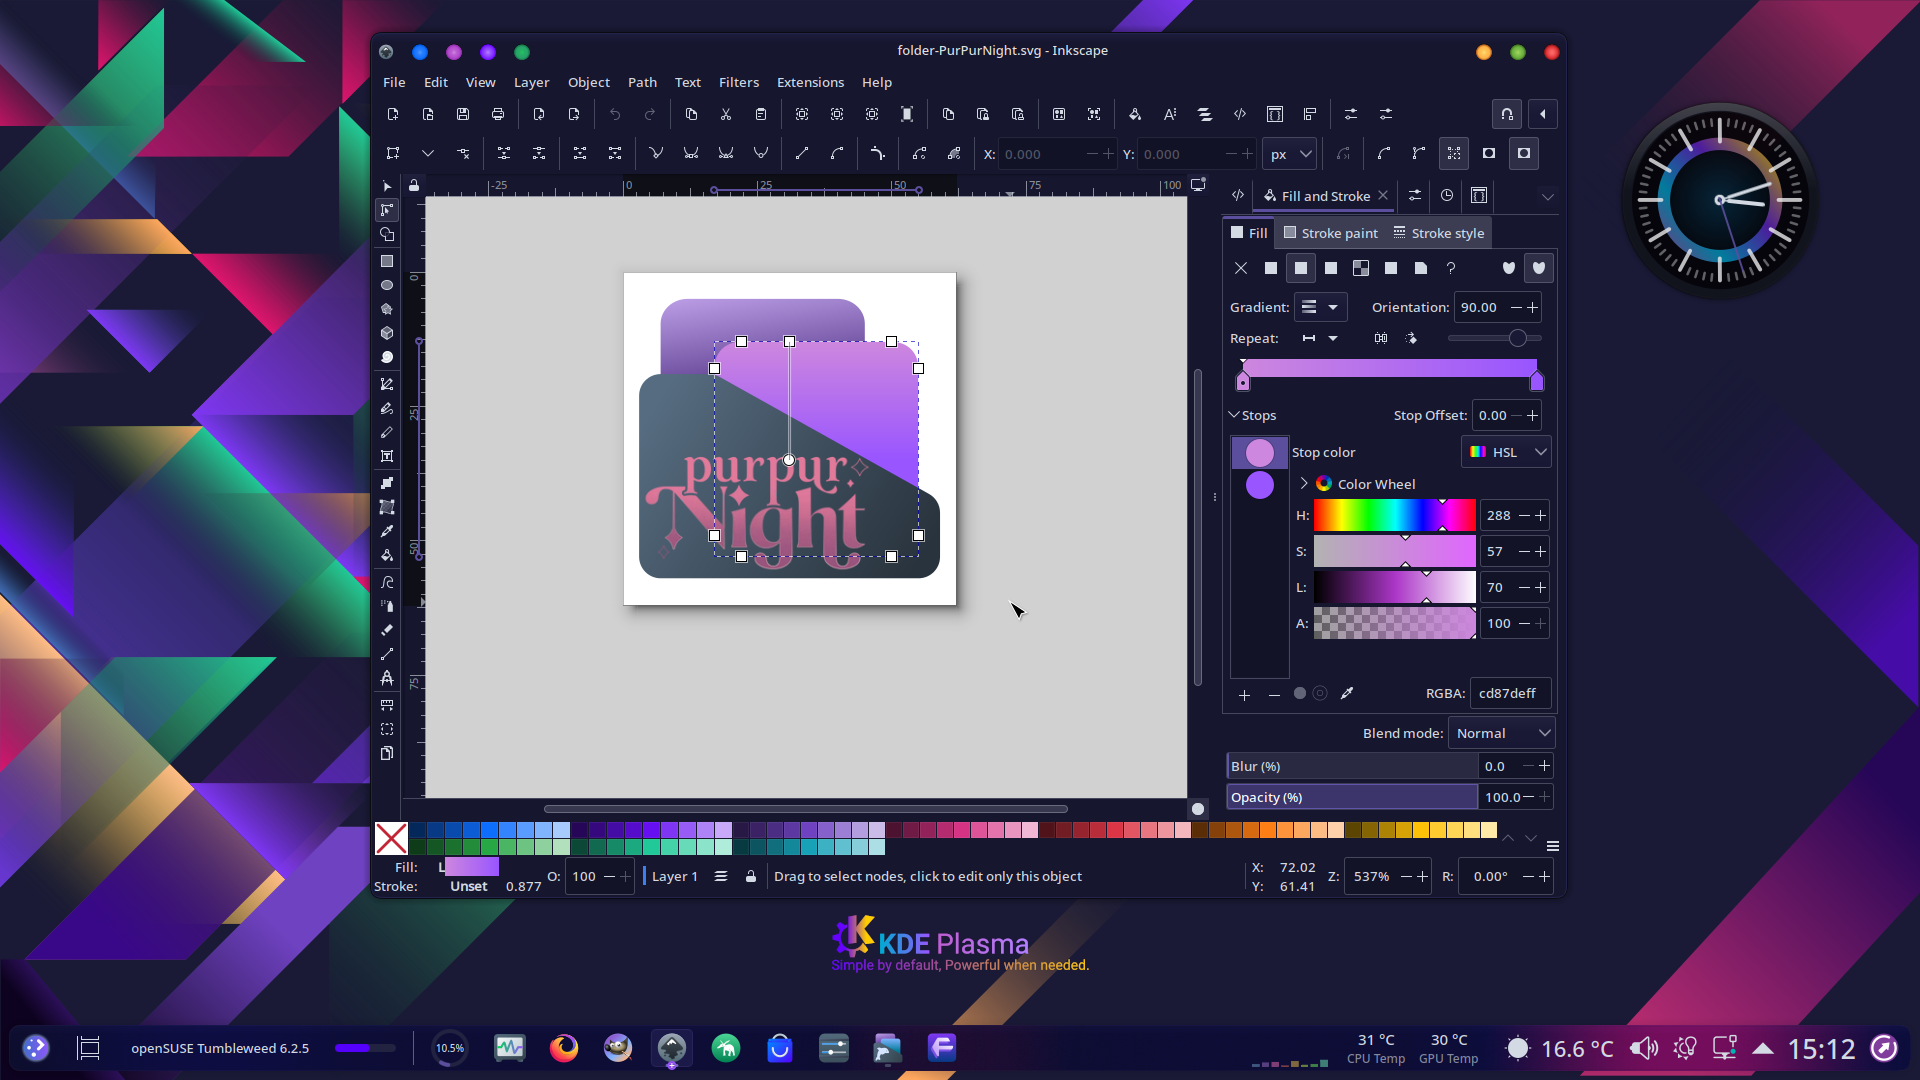Click the RGBA hex field cd87deff
The height and width of the screenshot is (1080, 1920).
[x=1510, y=693]
